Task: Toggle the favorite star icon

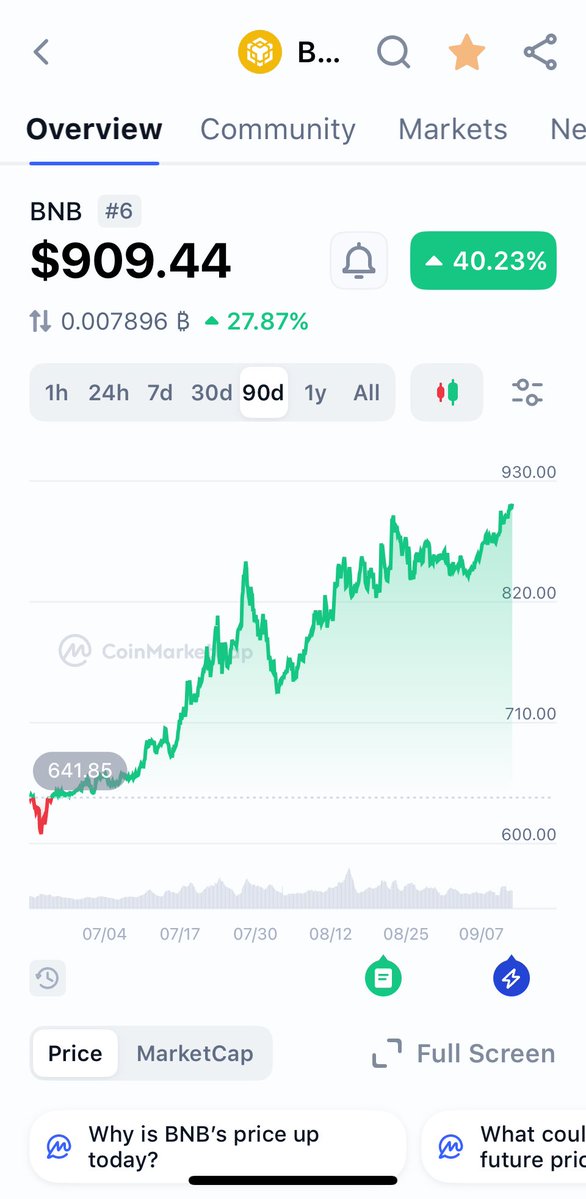Action: tap(467, 52)
